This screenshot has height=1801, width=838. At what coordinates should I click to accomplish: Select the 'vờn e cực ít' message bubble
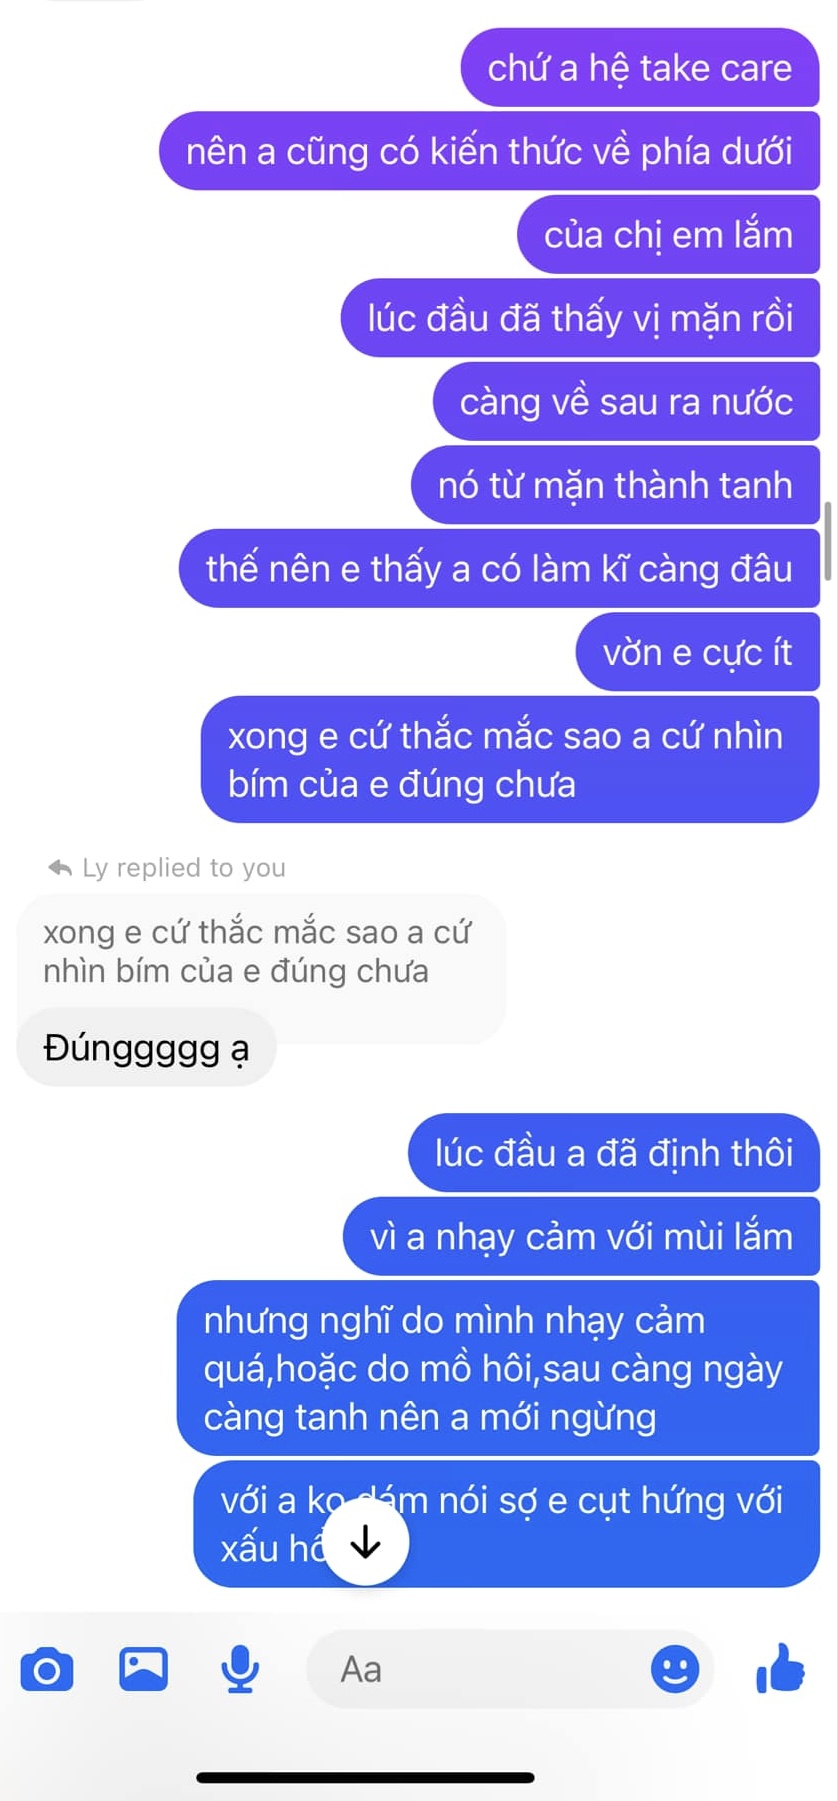(698, 652)
